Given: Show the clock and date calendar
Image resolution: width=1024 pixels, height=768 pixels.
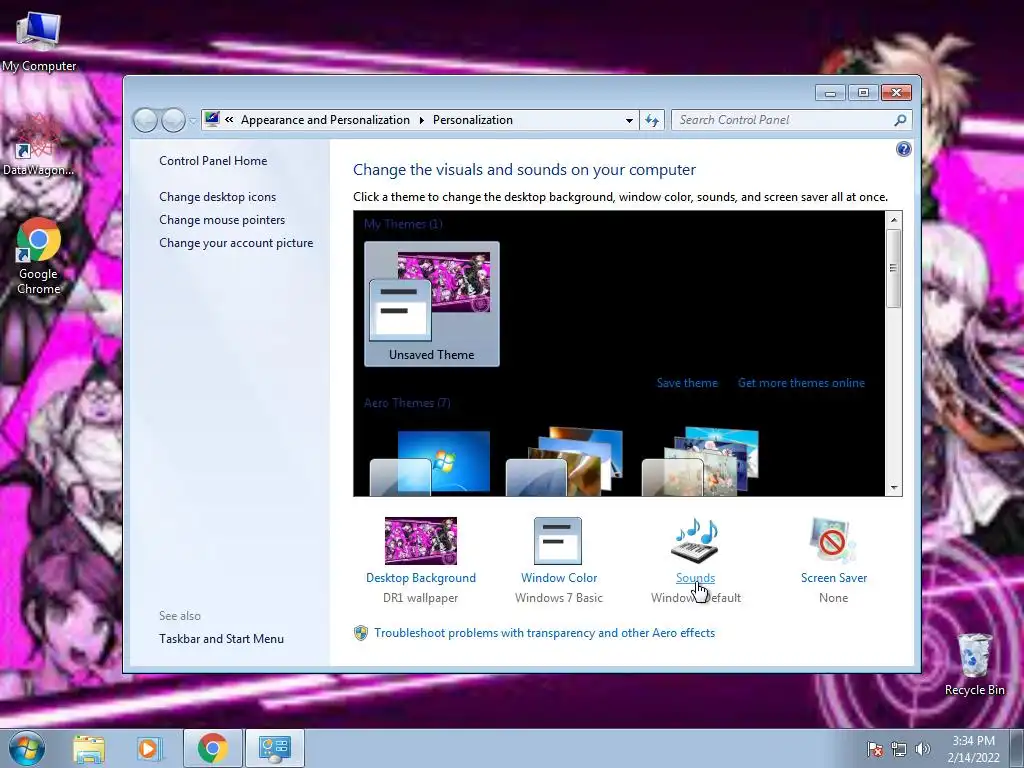Looking at the screenshot, I should point(973,749).
